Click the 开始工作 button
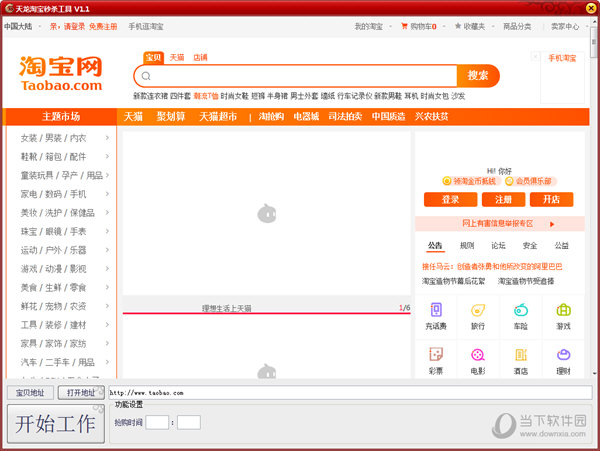Image resolution: width=600 pixels, height=451 pixels. click(x=56, y=424)
